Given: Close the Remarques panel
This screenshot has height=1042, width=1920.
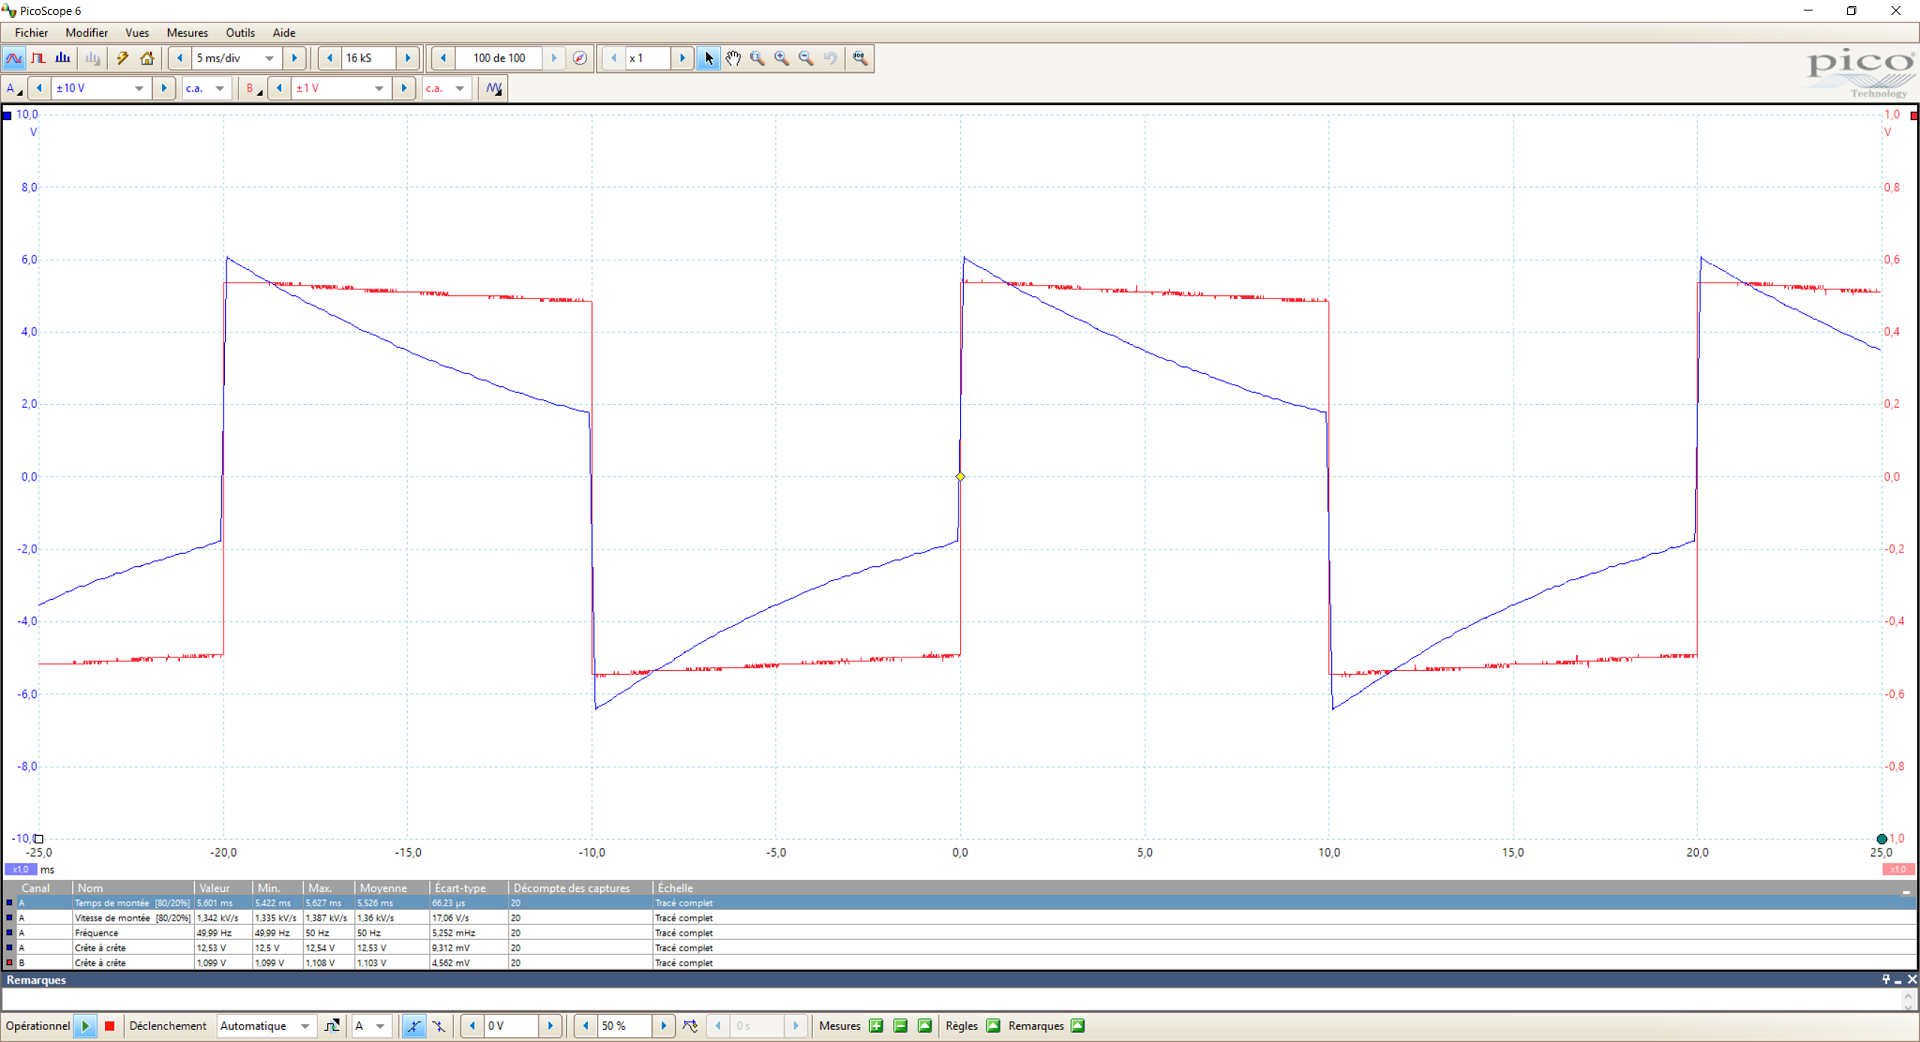Looking at the screenshot, I should click(1911, 980).
